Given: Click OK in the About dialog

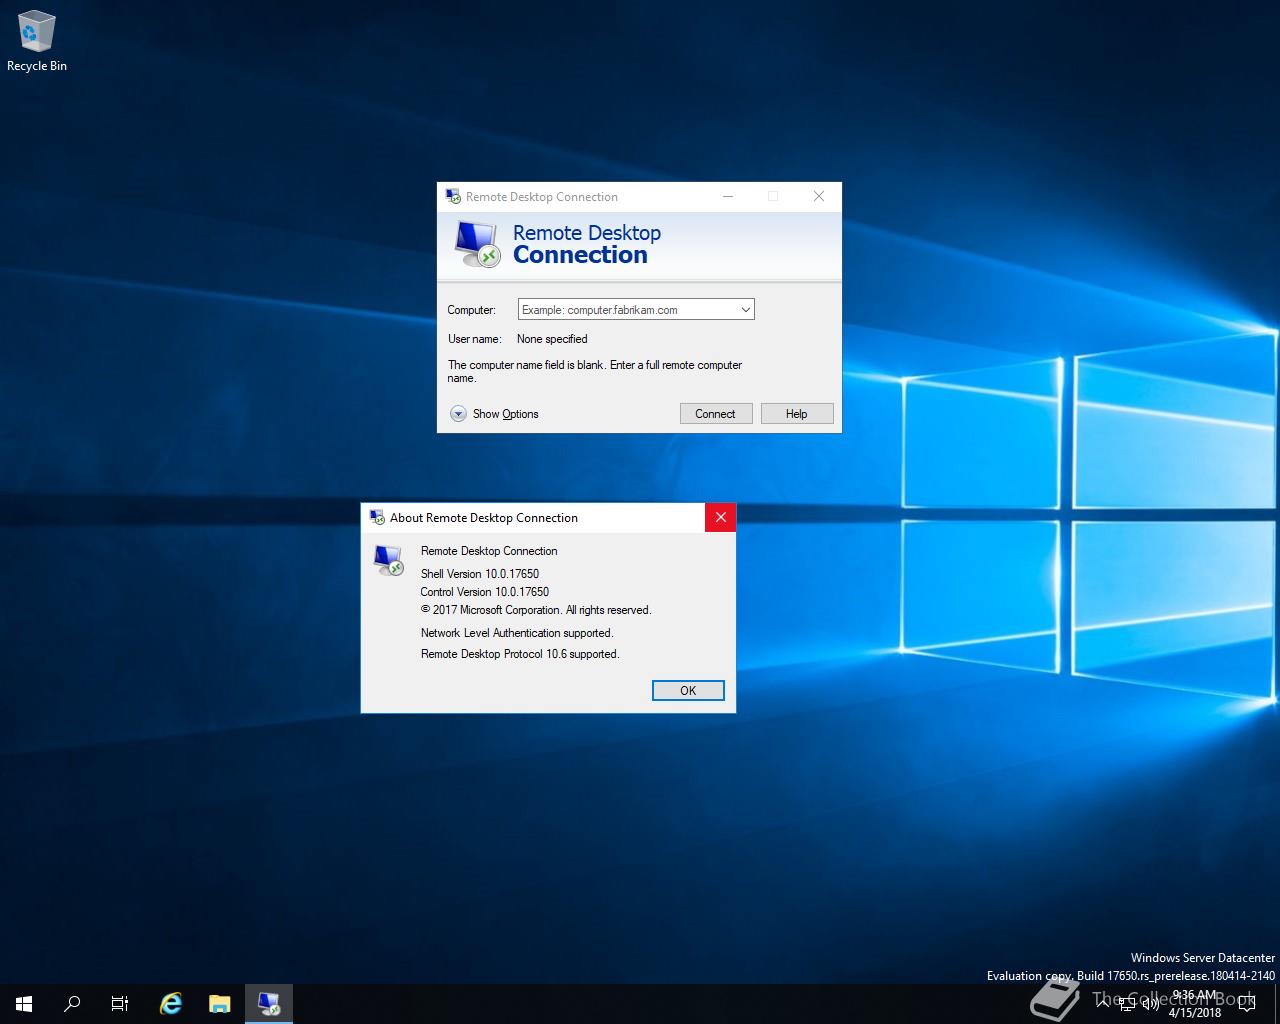Looking at the screenshot, I should (688, 691).
